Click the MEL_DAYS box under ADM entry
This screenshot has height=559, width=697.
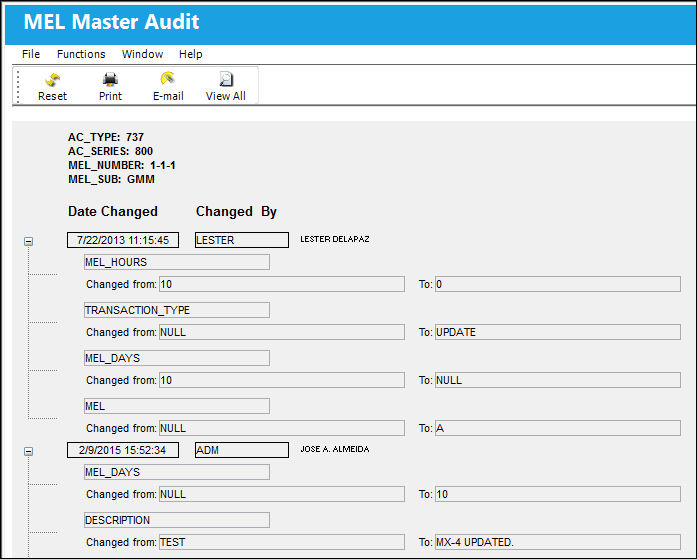pos(177,472)
